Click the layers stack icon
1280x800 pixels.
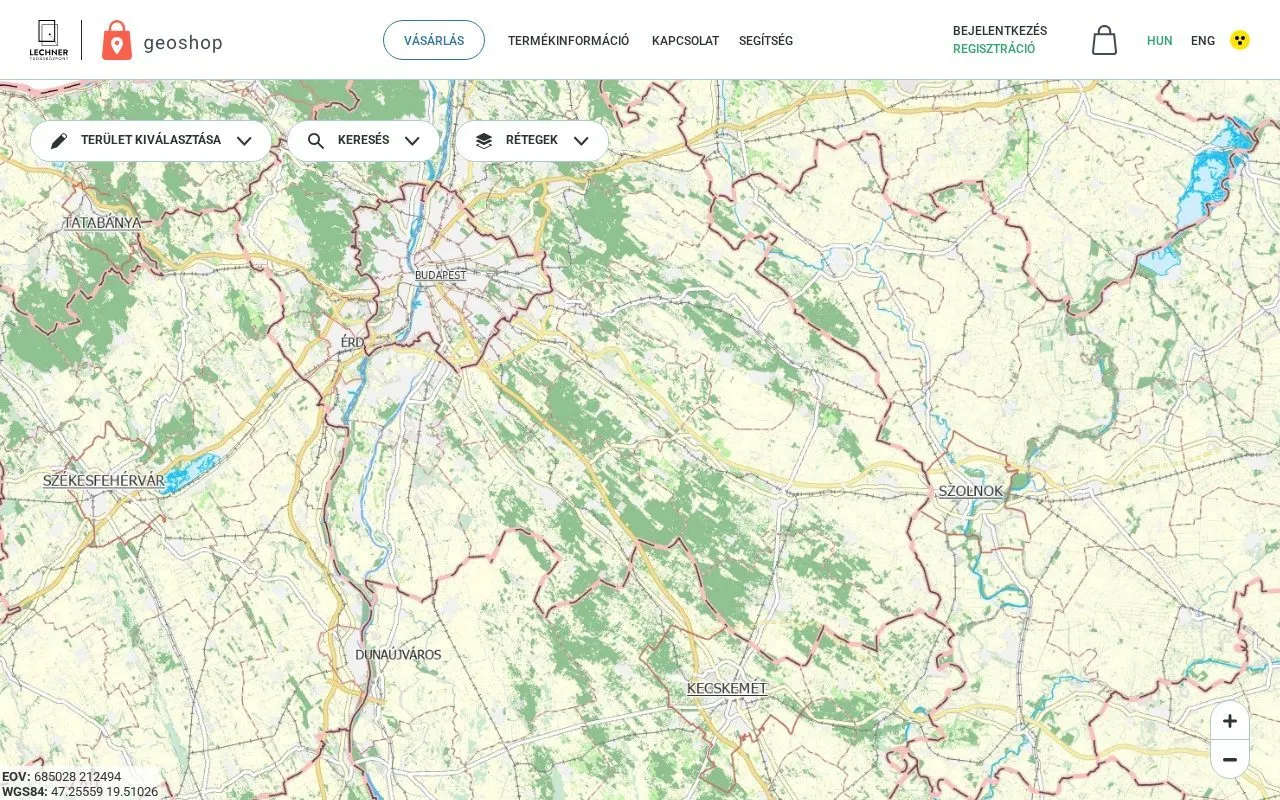tap(484, 141)
